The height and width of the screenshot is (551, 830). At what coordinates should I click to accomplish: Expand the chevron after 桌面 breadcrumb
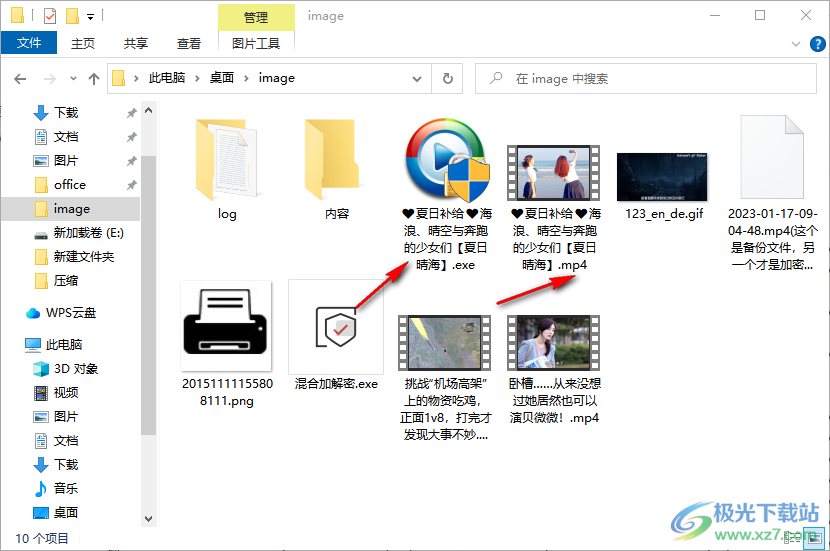click(x=246, y=78)
